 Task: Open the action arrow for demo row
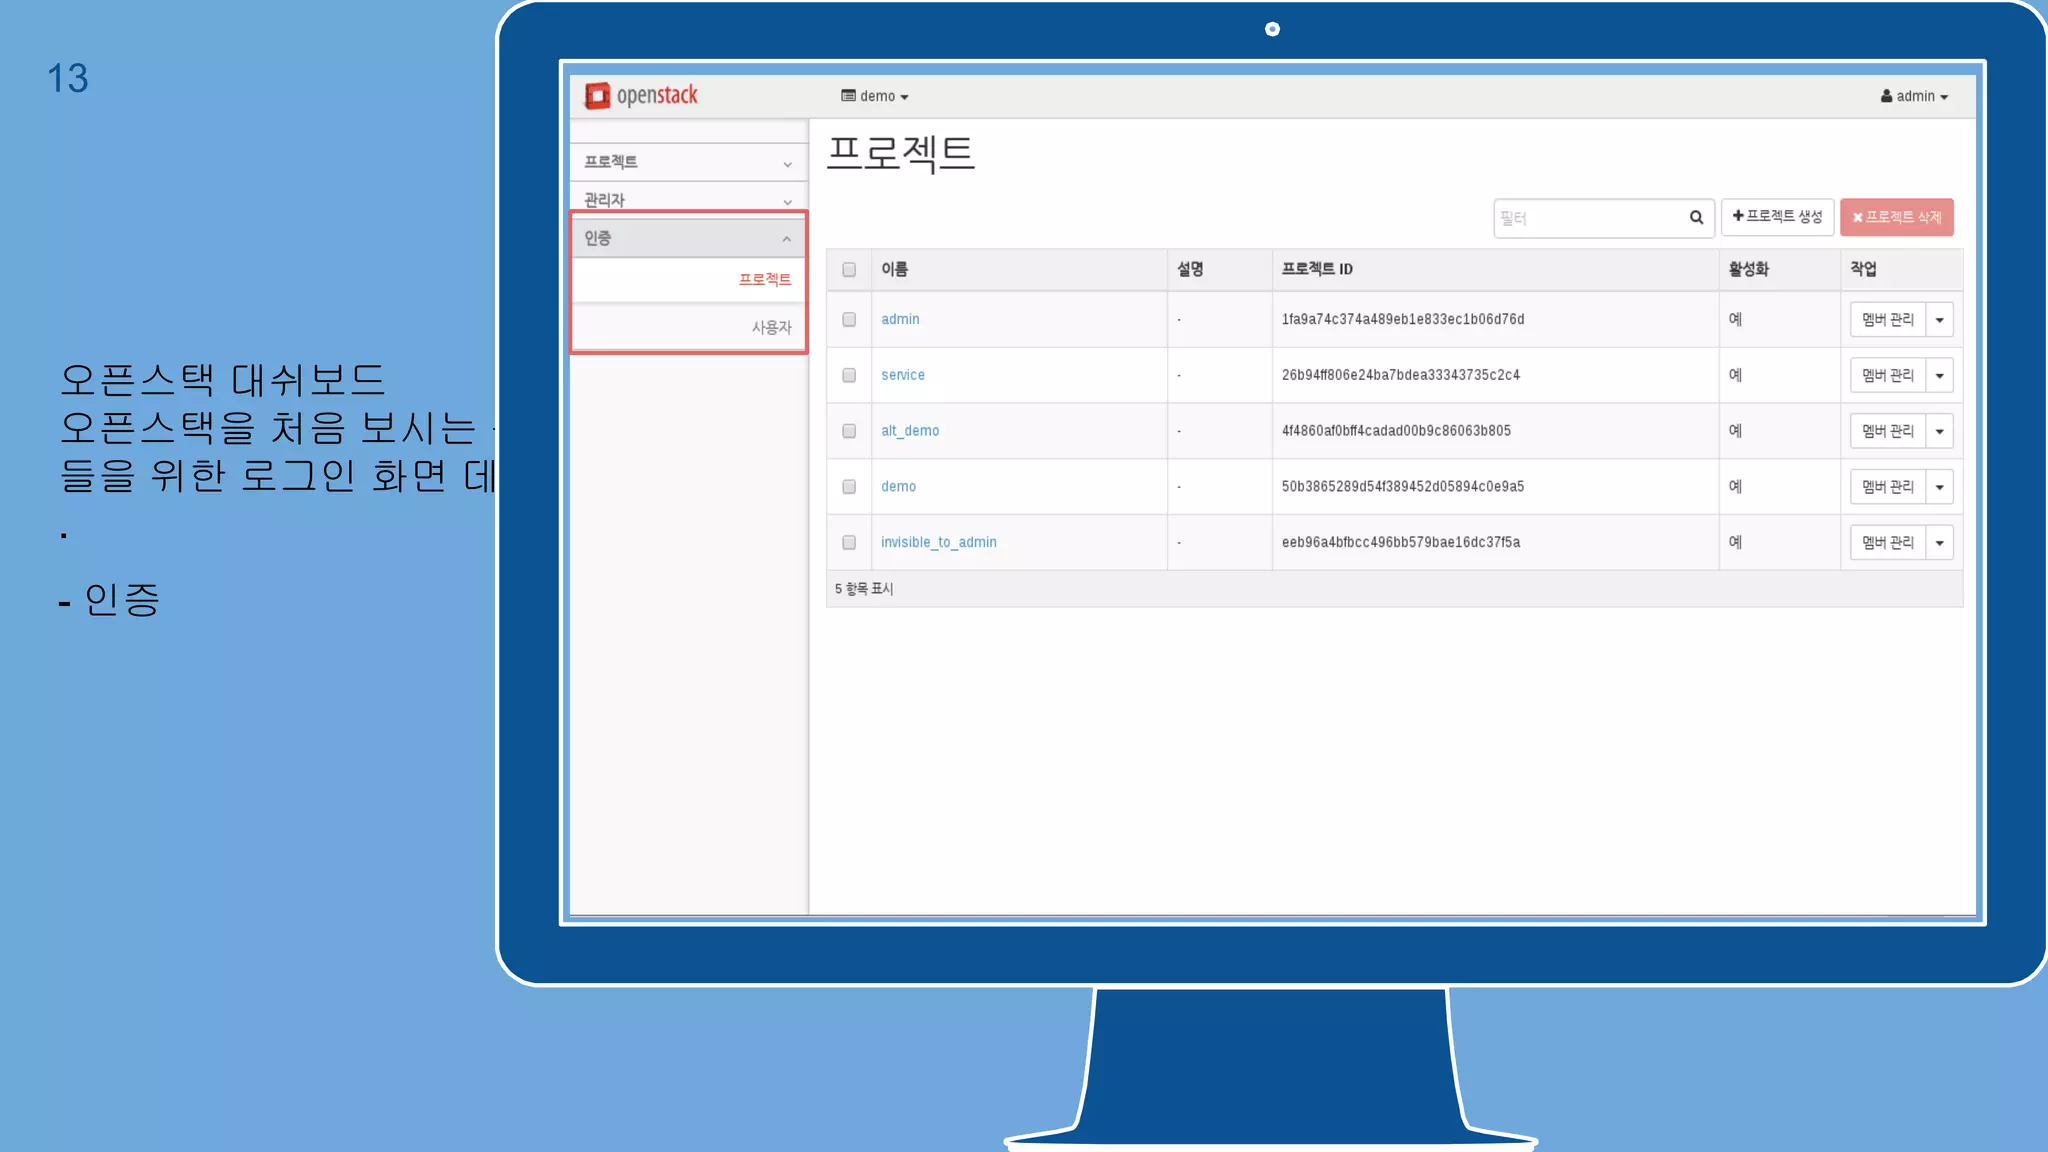point(1939,487)
